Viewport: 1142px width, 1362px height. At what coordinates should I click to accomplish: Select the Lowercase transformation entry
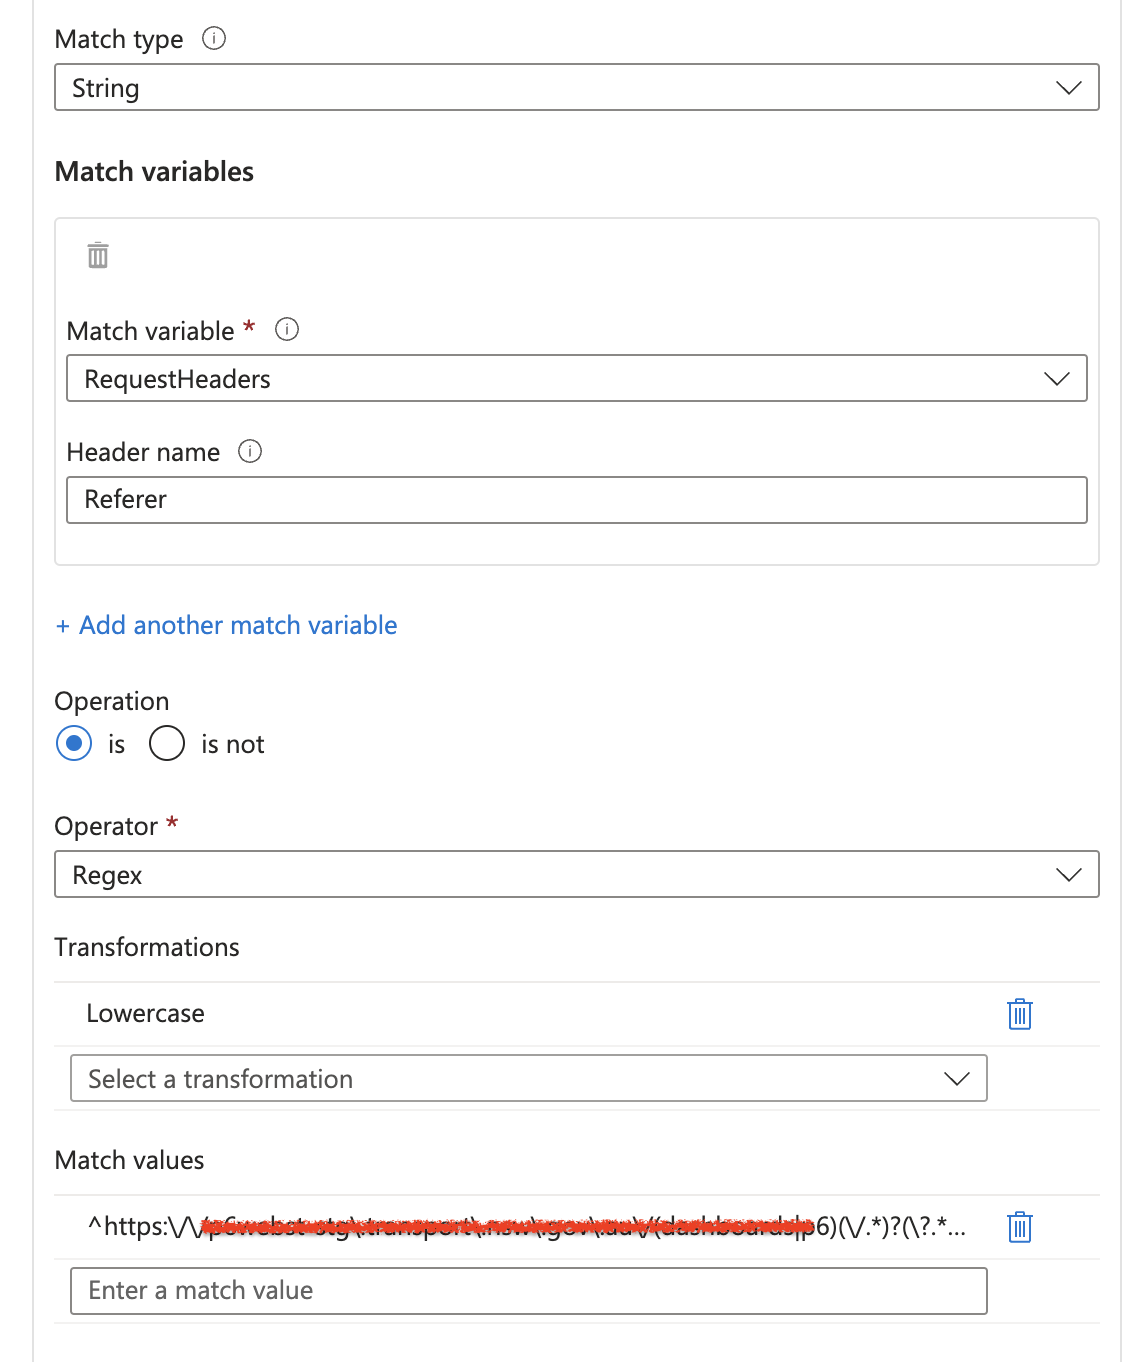pyautogui.click(x=146, y=1014)
